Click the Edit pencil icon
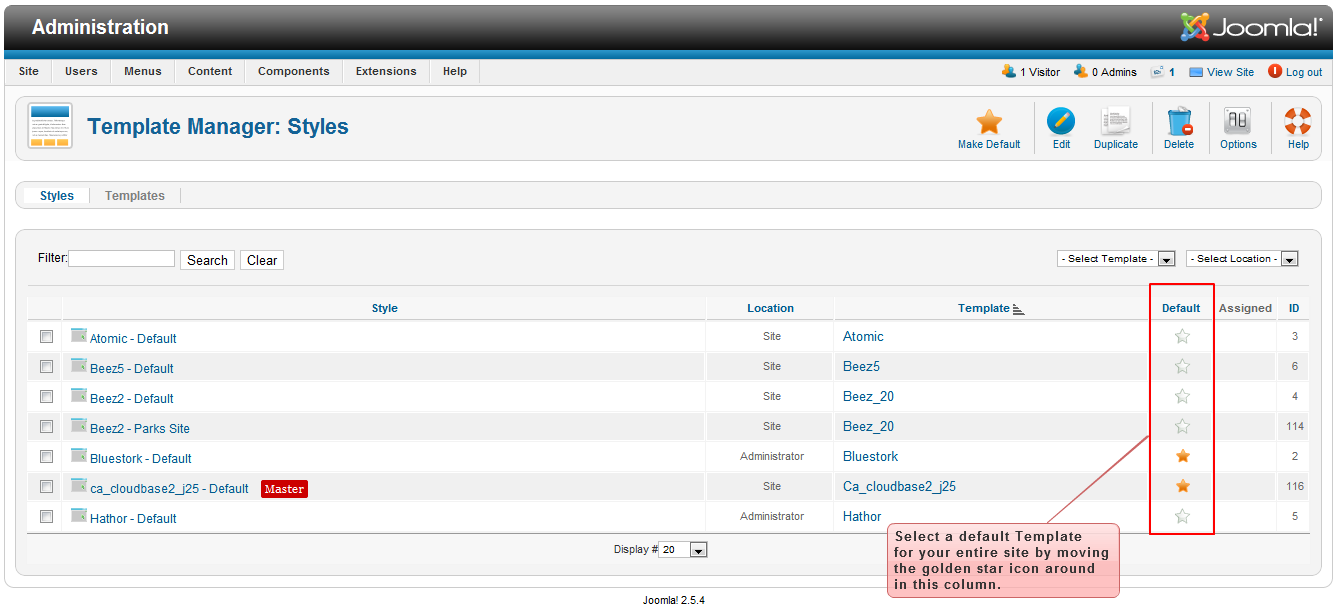The height and width of the screenshot is (612, 1338). [1061, 122]
